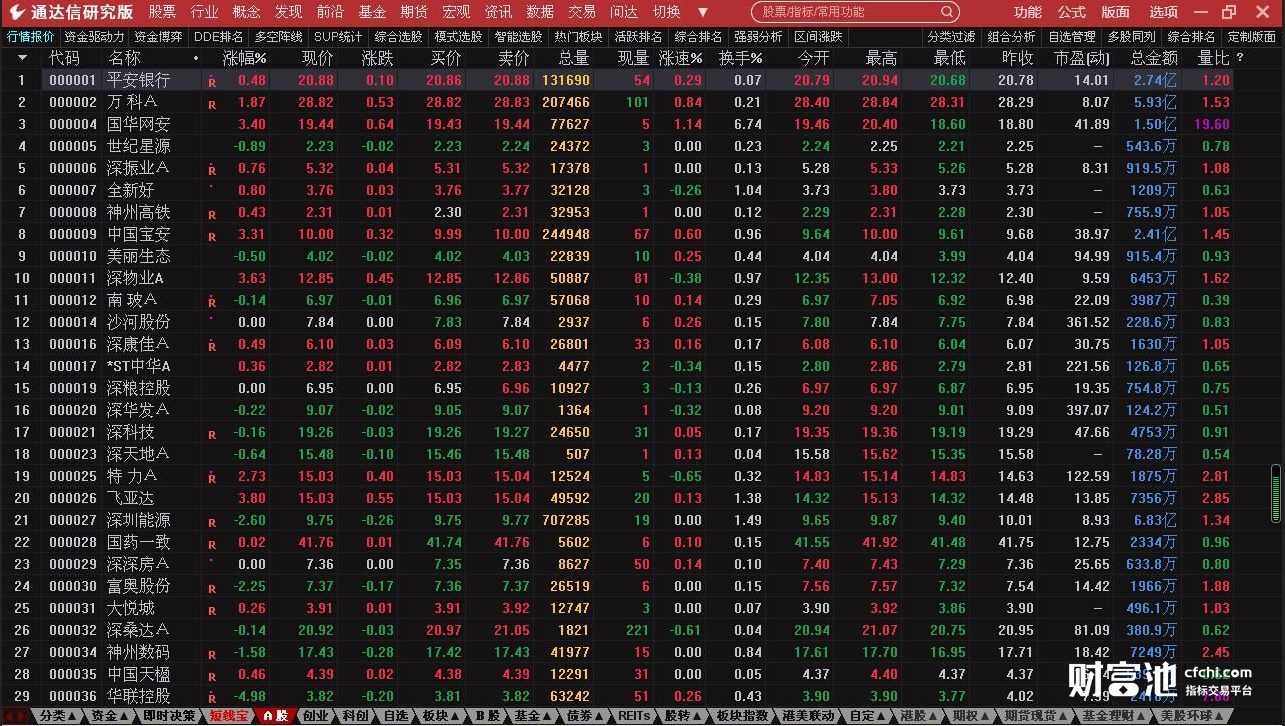Click the R marker beside 大悦城
1285x726 pixels.
[212, 609]
